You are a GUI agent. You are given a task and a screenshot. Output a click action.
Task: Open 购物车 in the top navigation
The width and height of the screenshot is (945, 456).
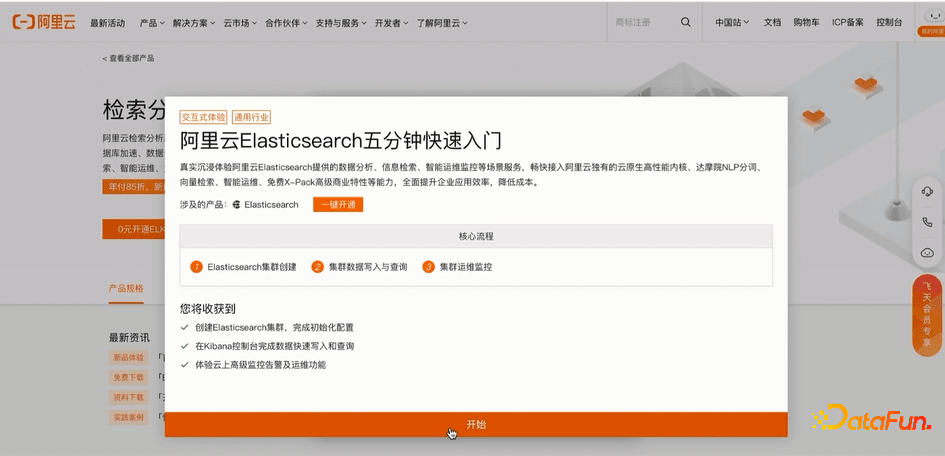(x=806, y=22)
